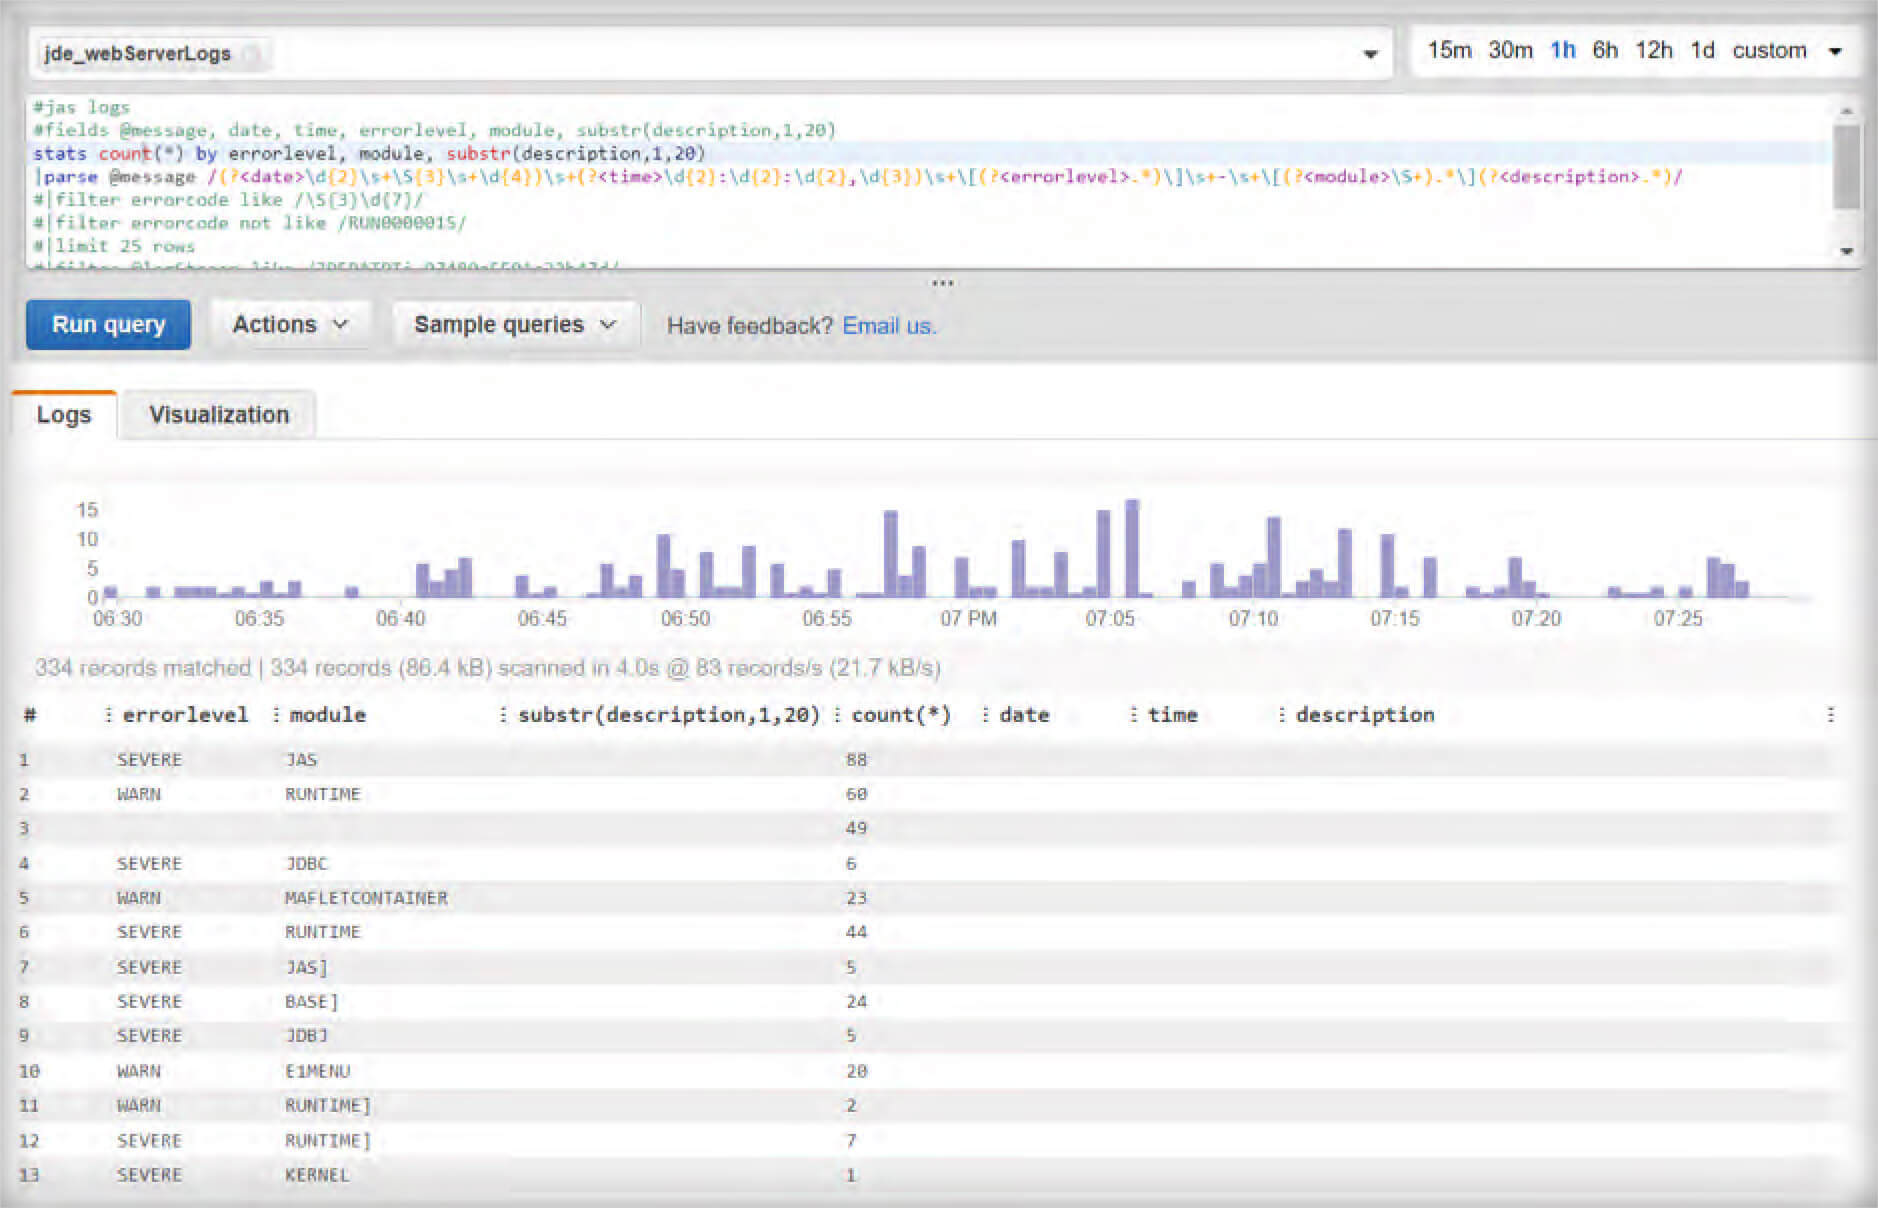Select the Logs tab
This screenshot has height=1208, width=1878.
point(64,415)
